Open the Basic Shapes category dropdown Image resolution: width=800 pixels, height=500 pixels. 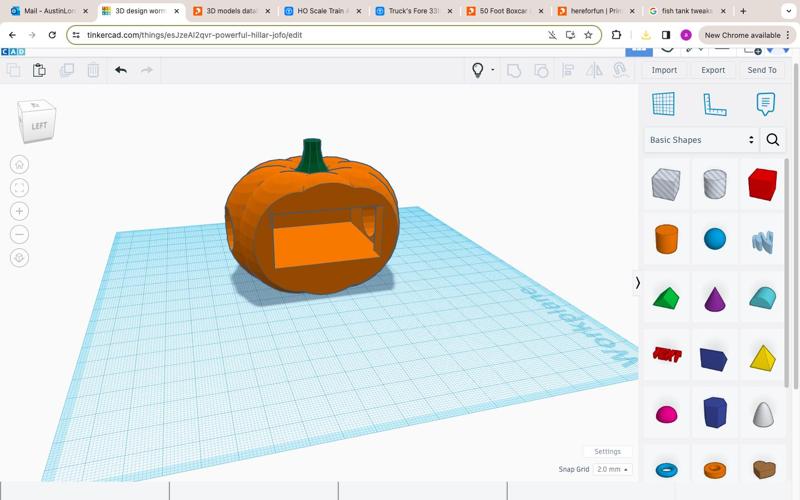701,140
